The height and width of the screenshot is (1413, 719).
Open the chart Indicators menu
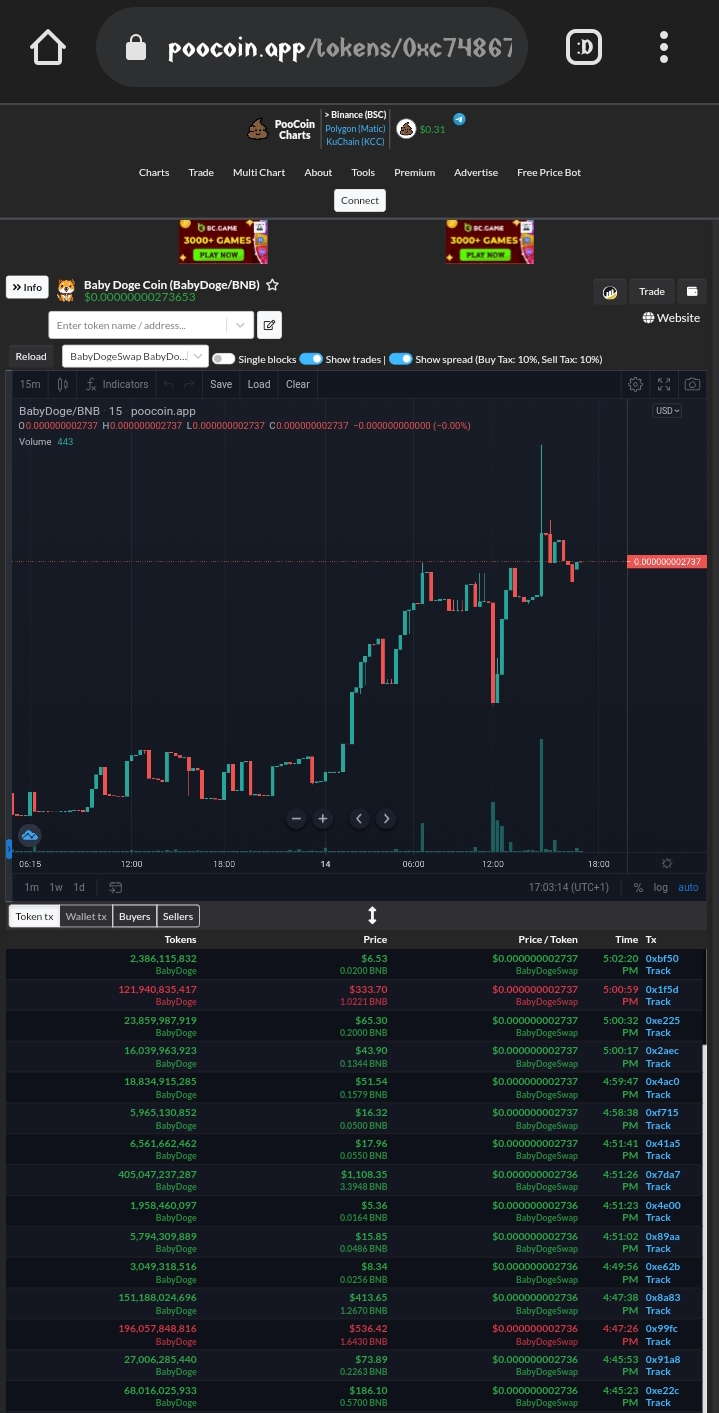coord(117,384)
